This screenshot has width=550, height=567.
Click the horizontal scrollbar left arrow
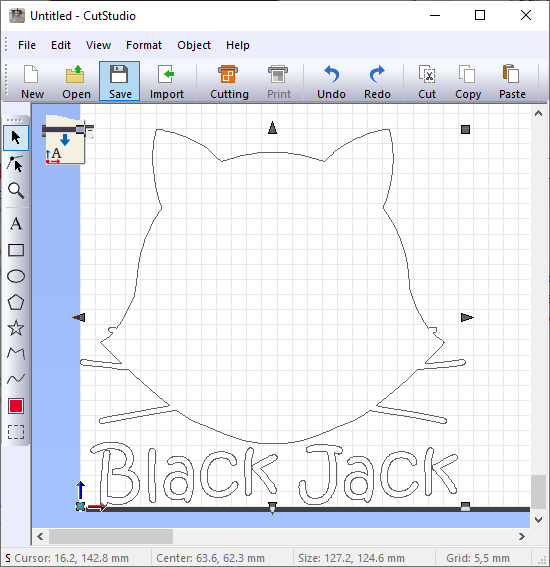point(40,536)
